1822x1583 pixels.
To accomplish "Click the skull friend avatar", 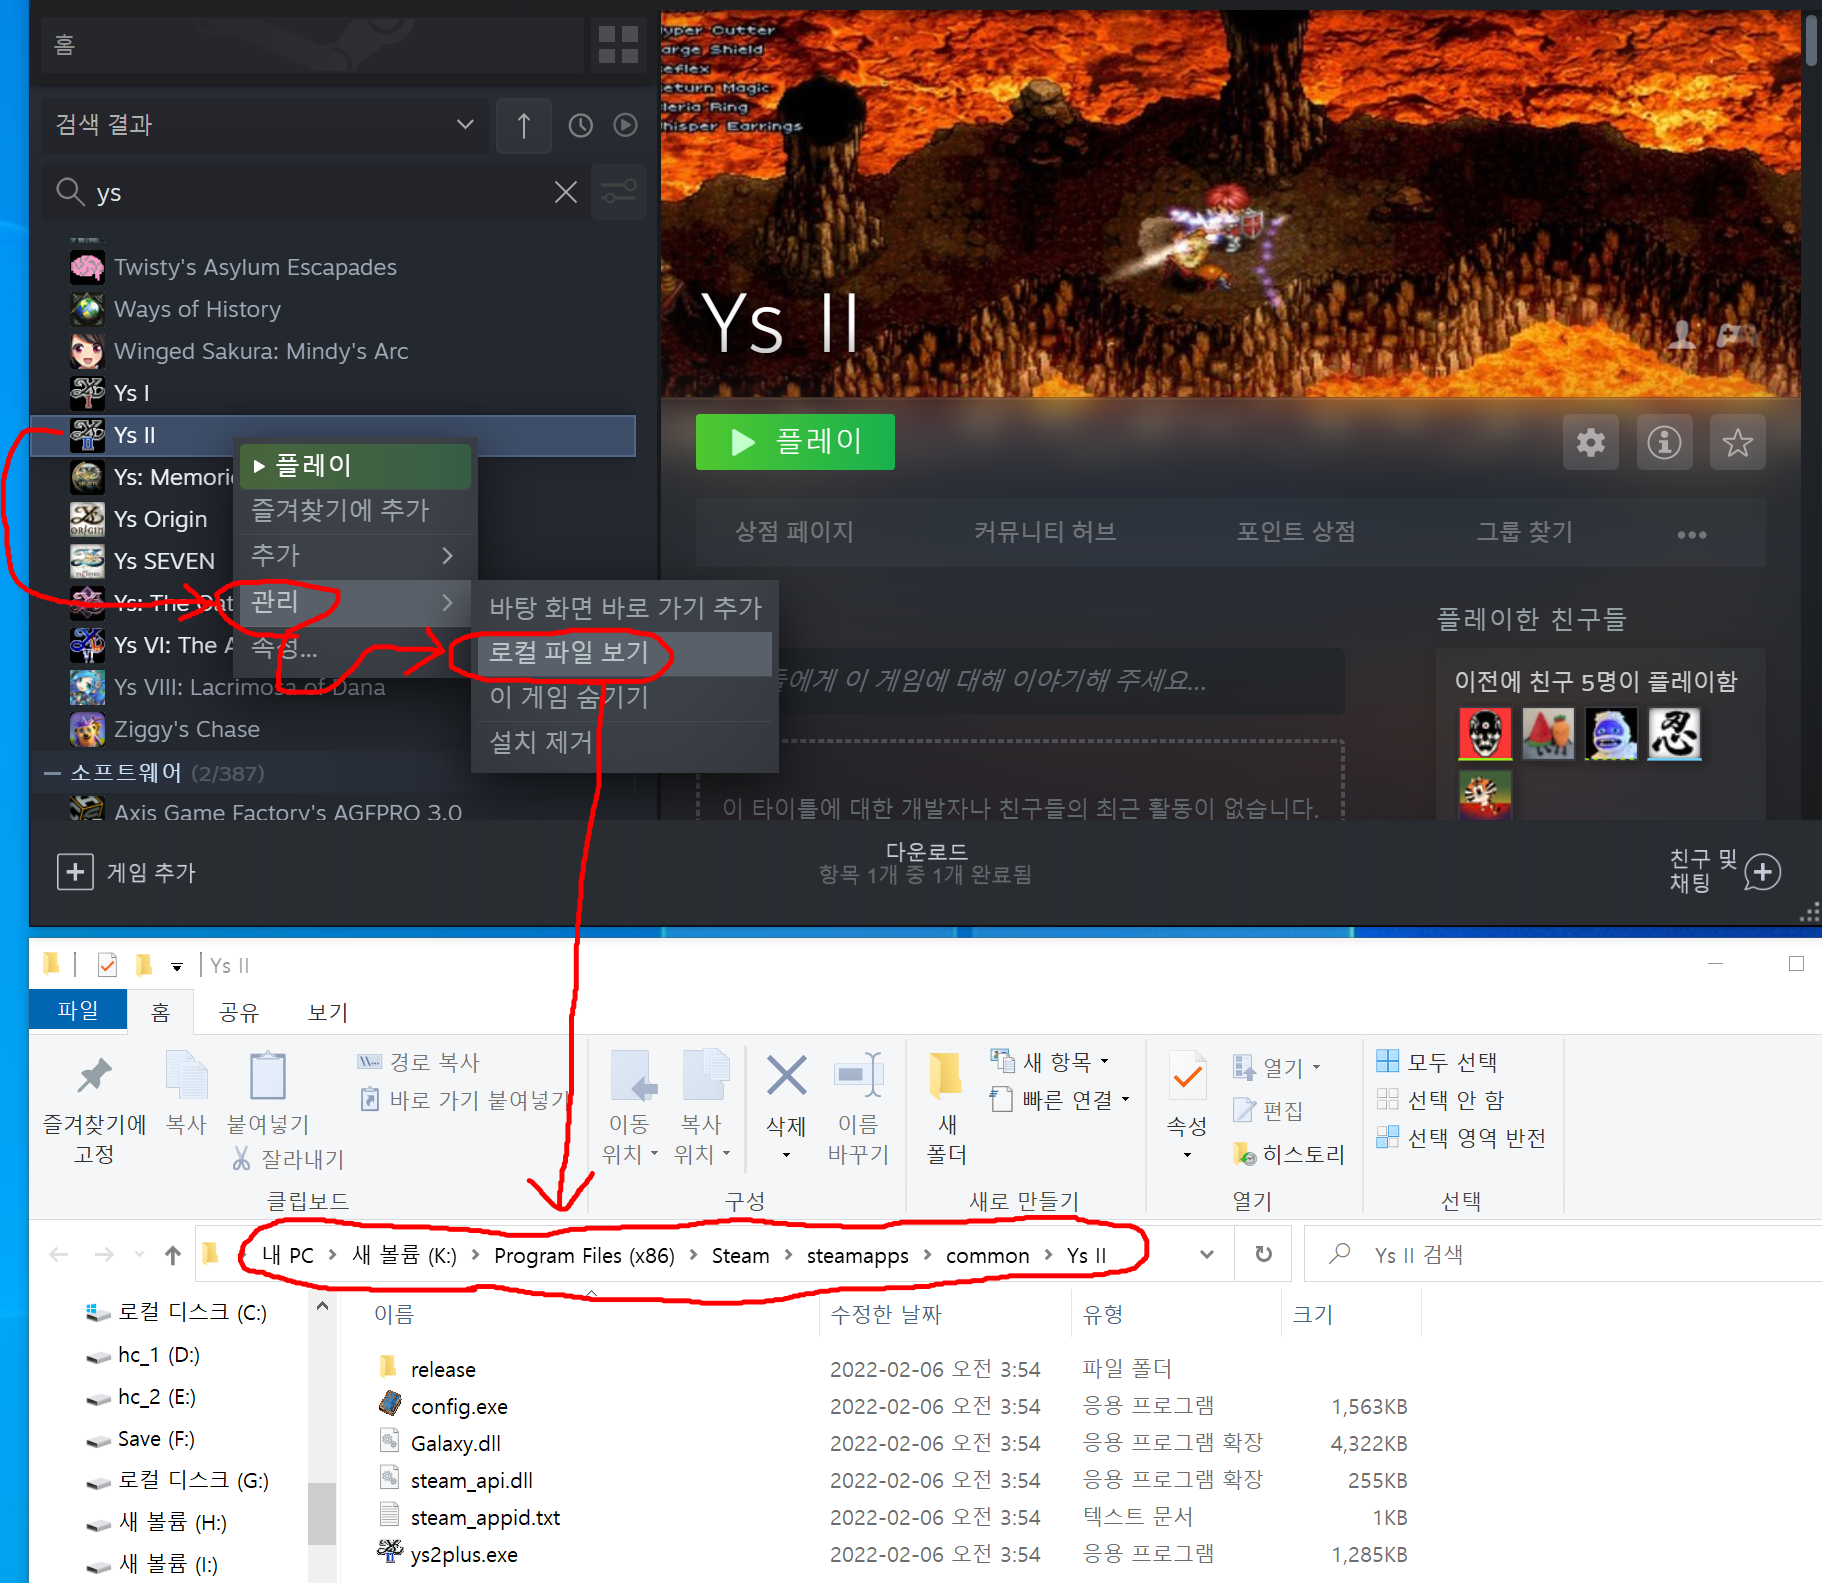I will 1485,734.
